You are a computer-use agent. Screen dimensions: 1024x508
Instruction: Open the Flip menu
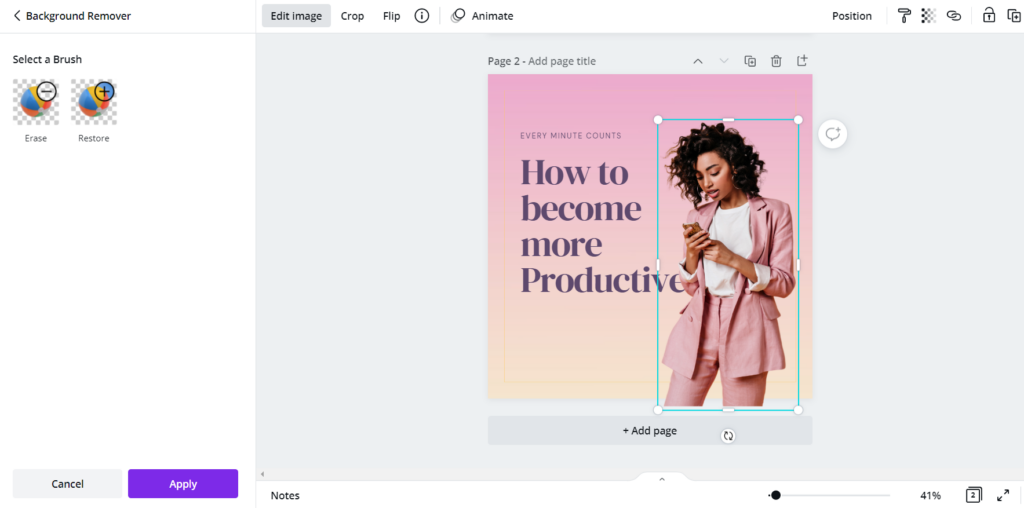392,16
